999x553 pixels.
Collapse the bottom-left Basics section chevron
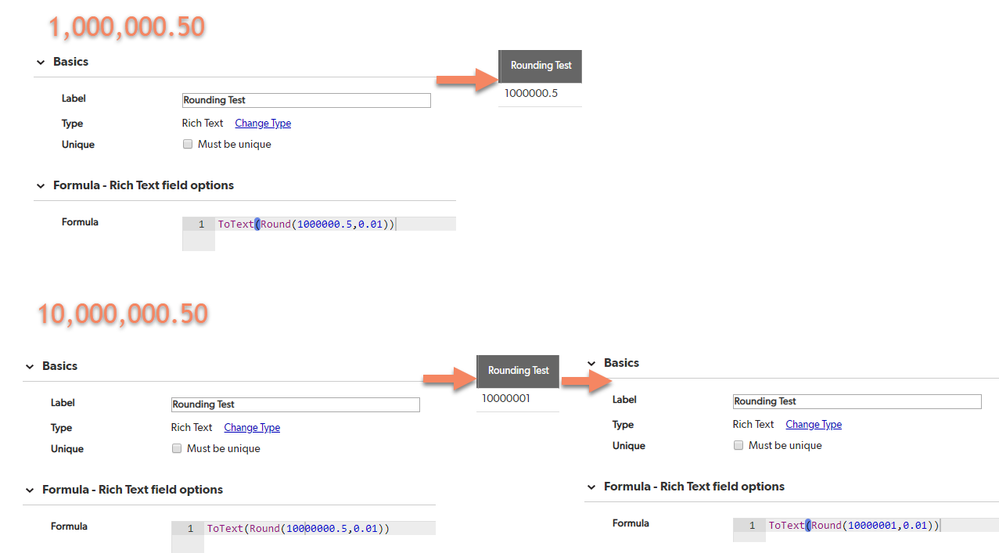click(x=30, y=366)
